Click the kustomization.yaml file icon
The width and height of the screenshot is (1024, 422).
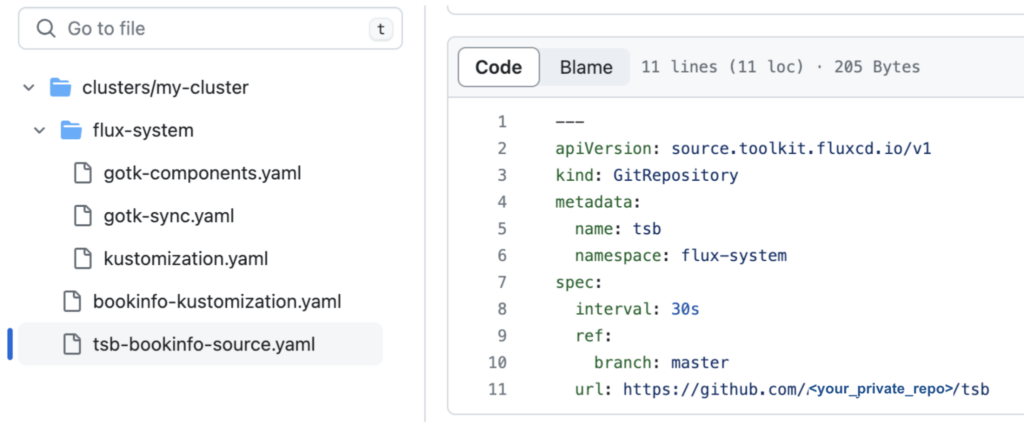[84, 259]
